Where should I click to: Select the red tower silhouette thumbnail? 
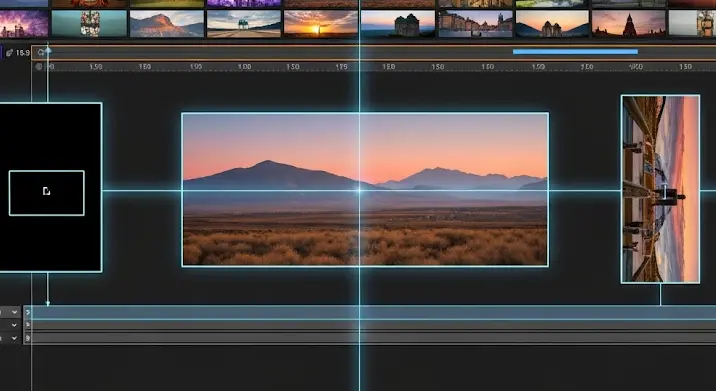tap(629, 24)
